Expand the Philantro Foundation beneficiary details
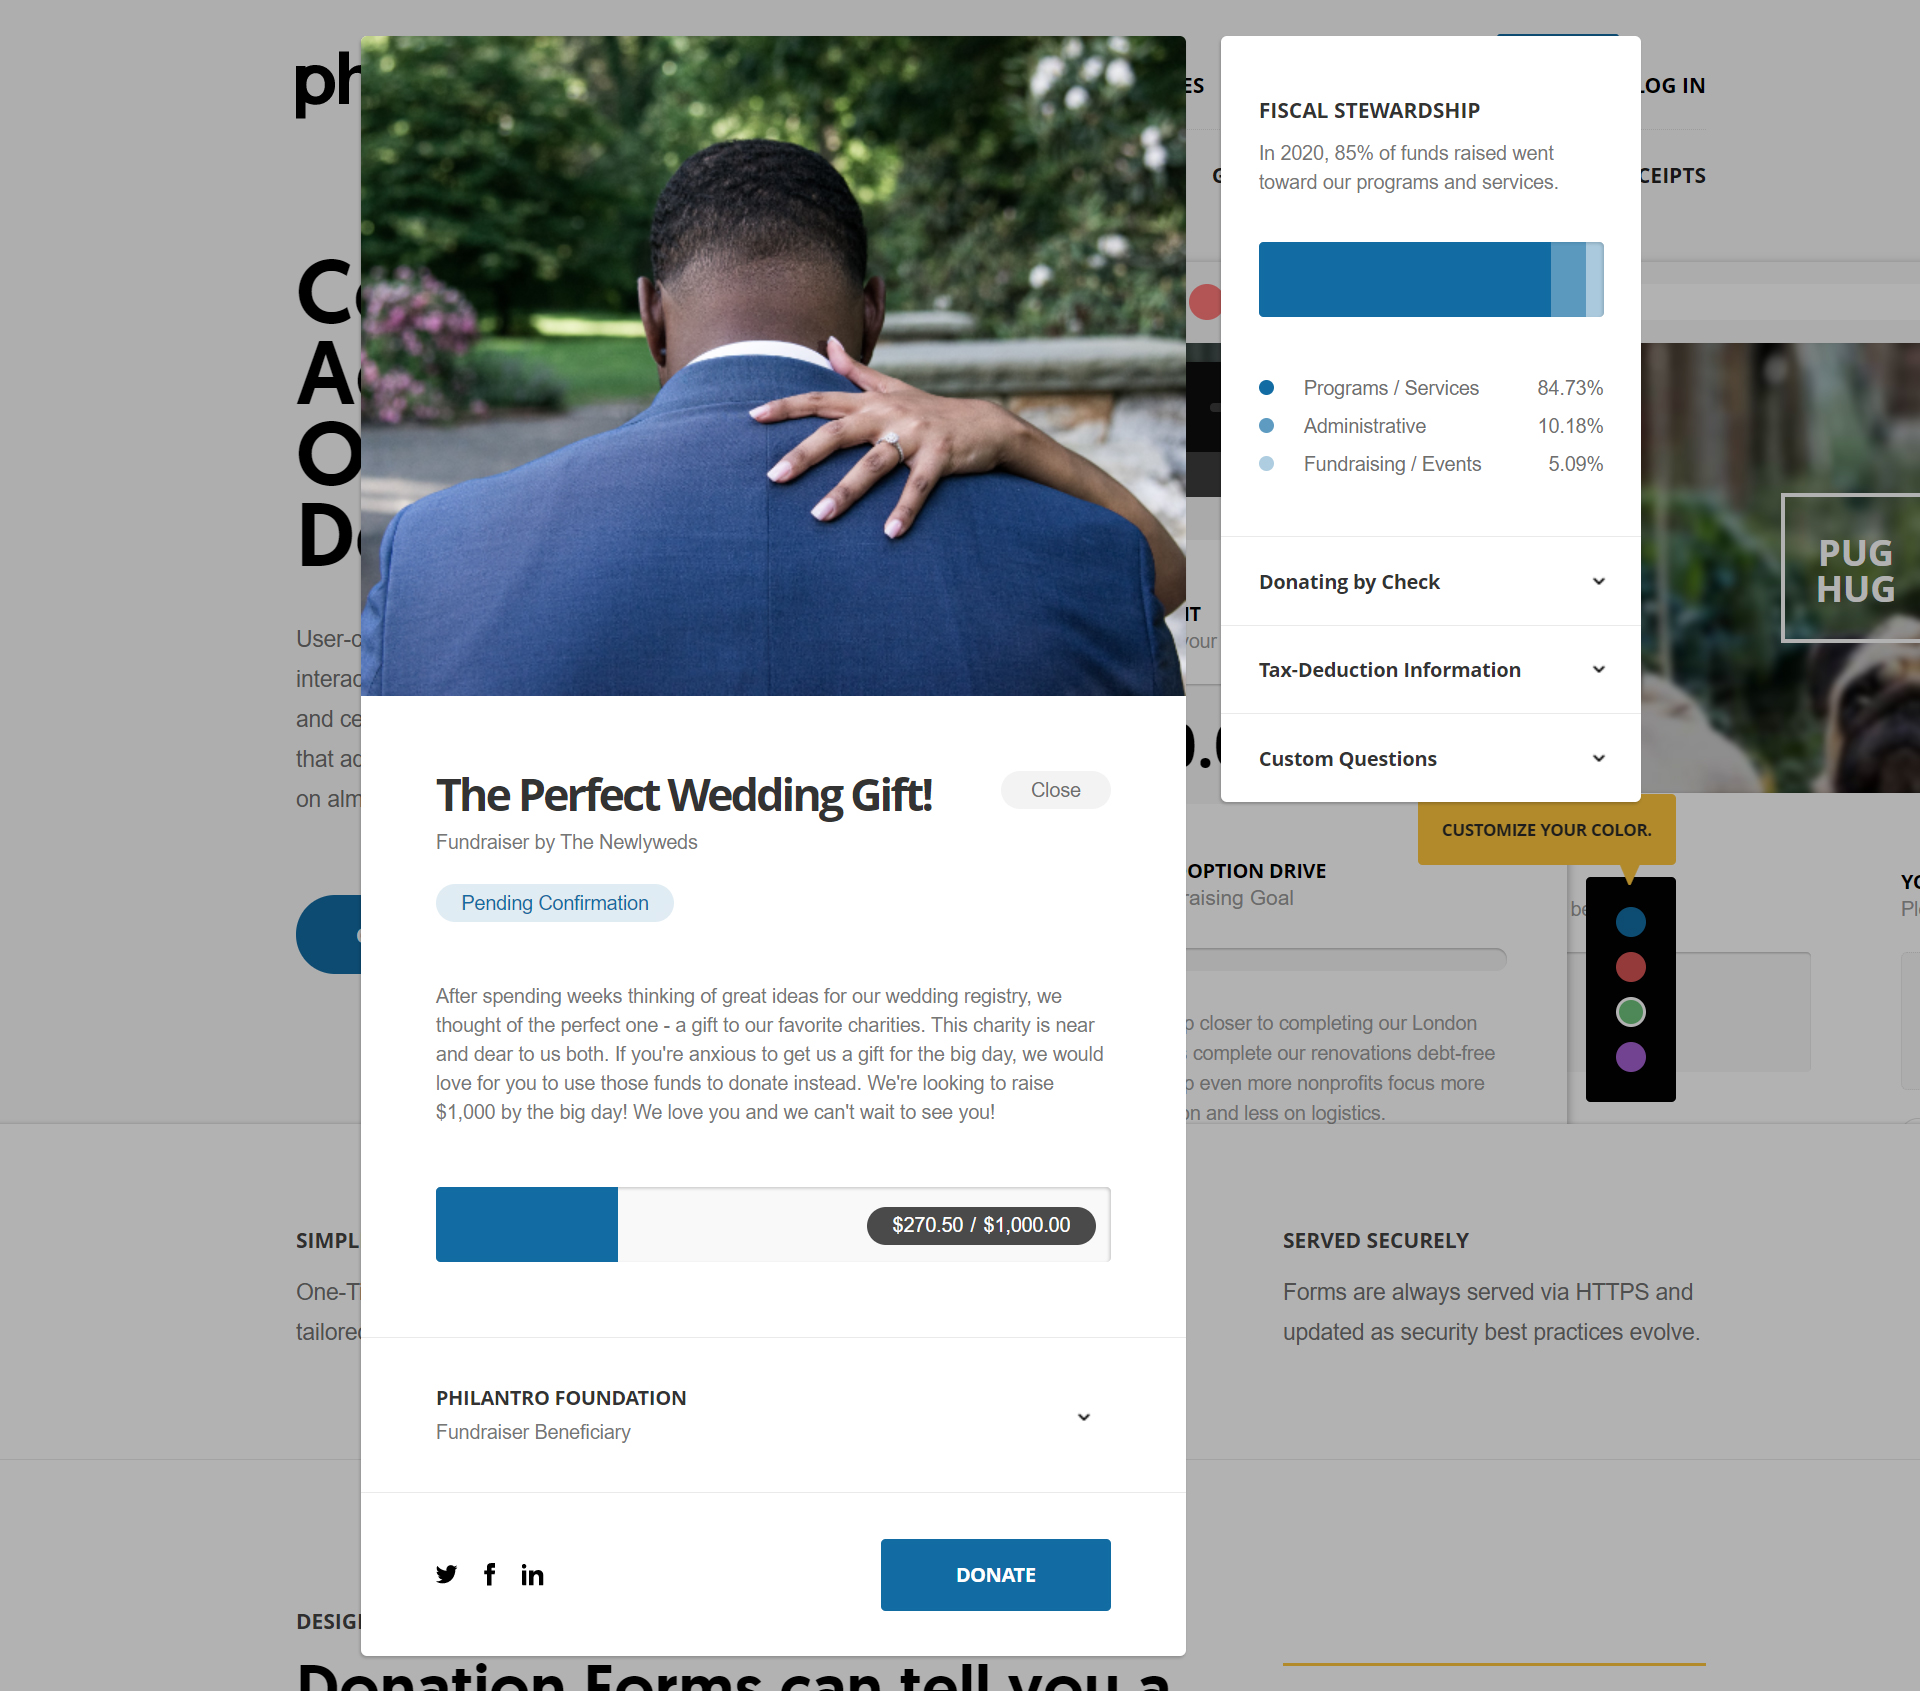 pos(1082,1415)
